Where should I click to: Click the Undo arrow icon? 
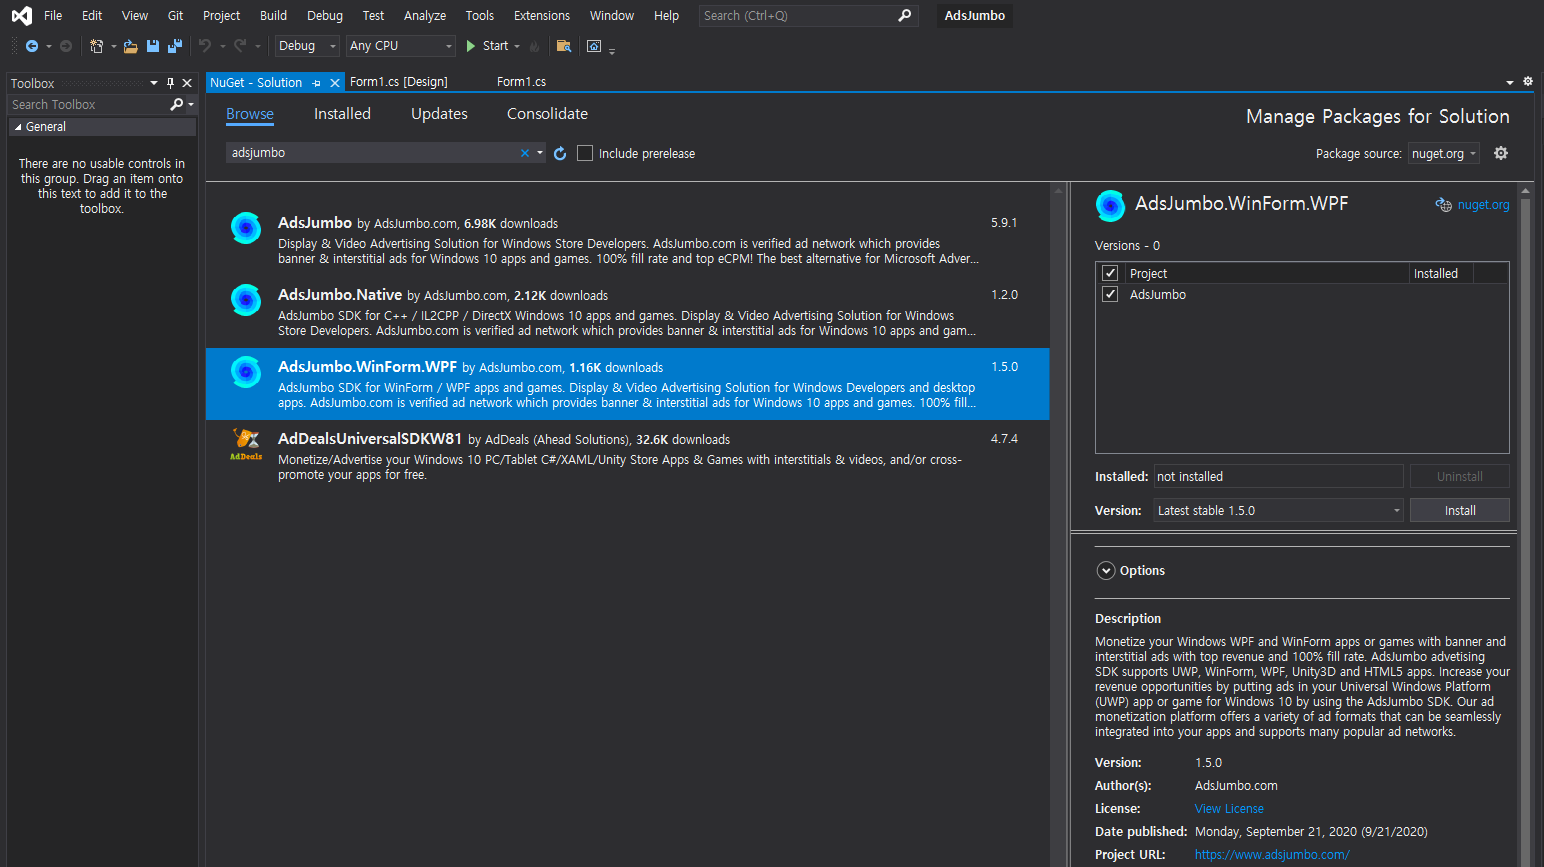pos(205,46)
